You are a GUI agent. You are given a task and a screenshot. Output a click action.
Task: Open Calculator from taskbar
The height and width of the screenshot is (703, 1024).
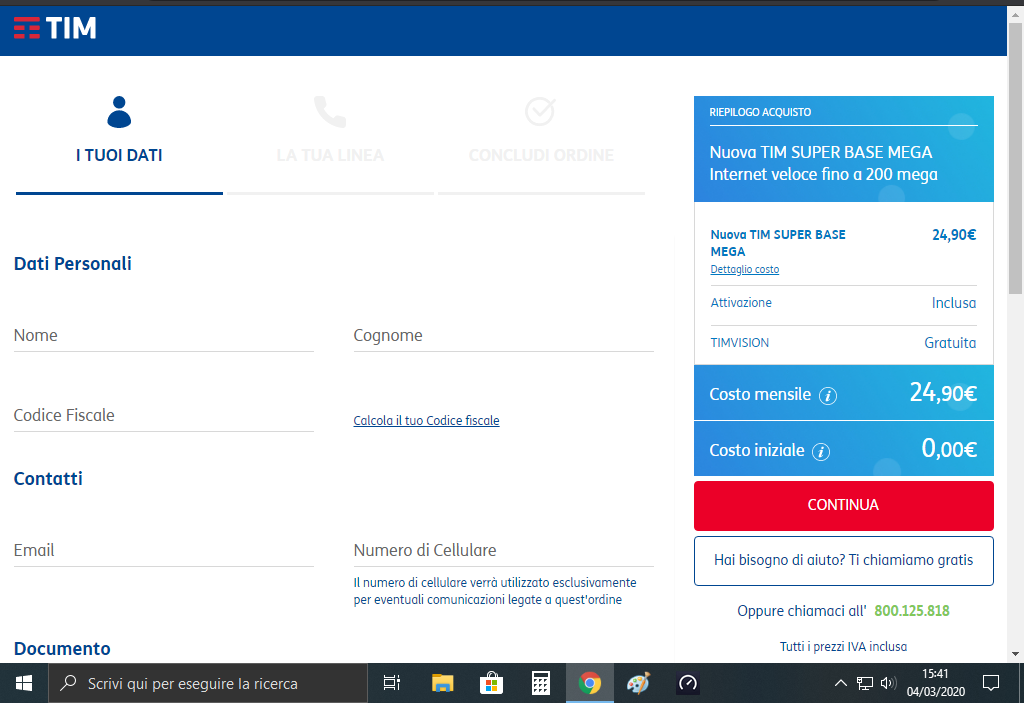point(540,683)
